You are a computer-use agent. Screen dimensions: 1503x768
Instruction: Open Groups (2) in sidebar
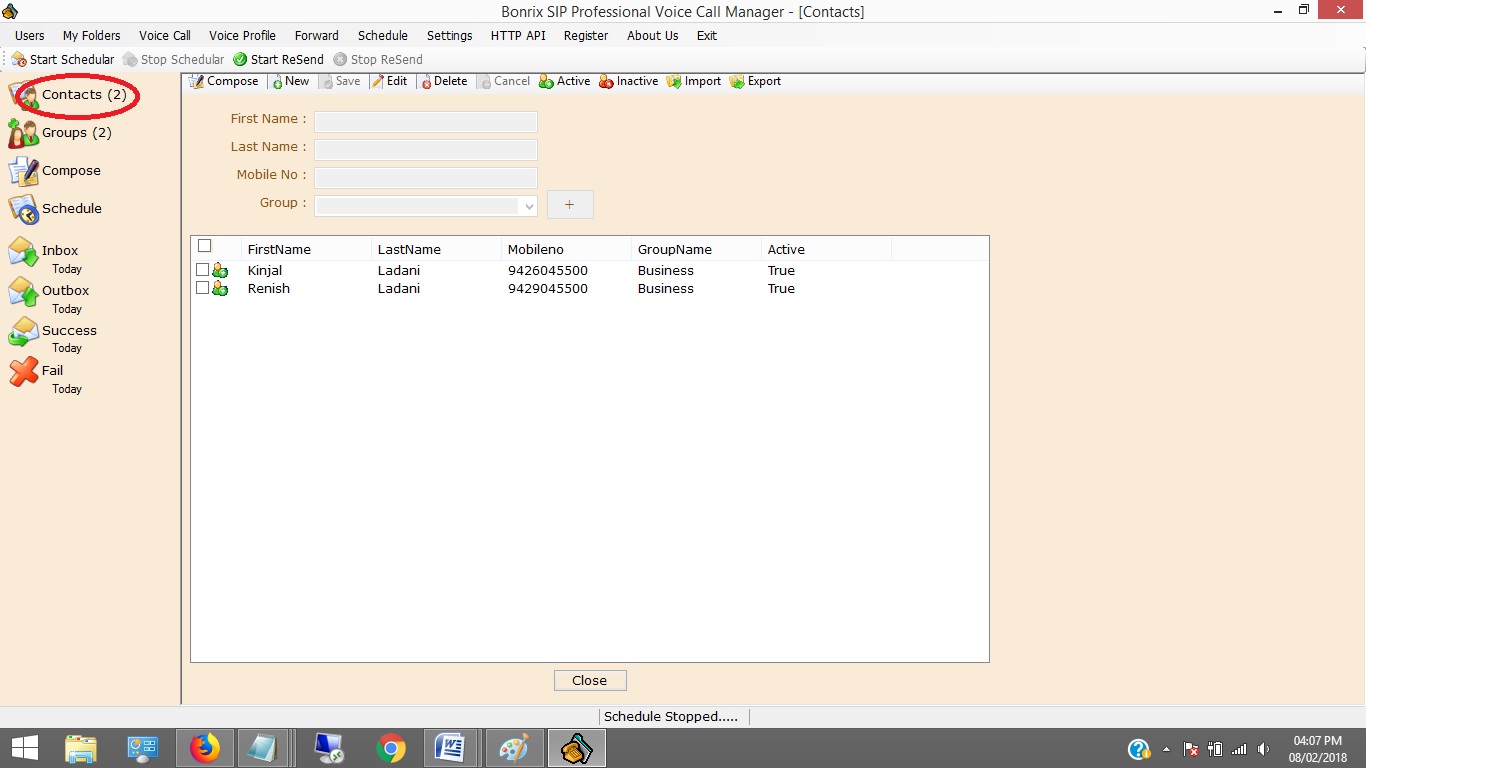point(60,133)
